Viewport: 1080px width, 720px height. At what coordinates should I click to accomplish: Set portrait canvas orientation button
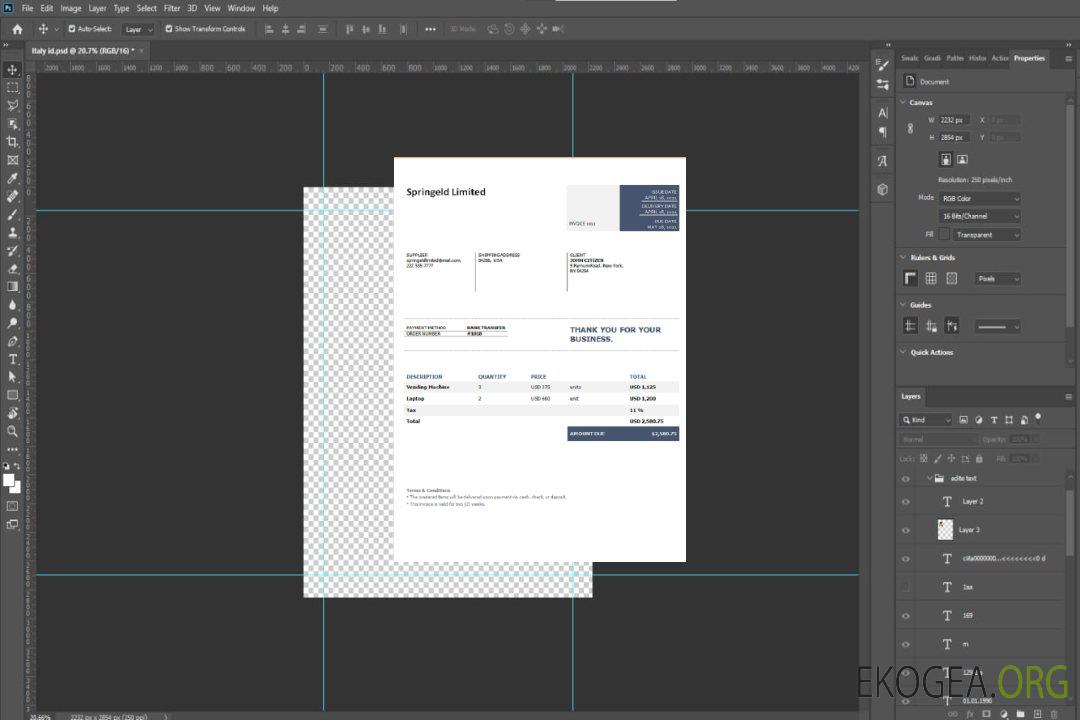[x=946, y=160]
